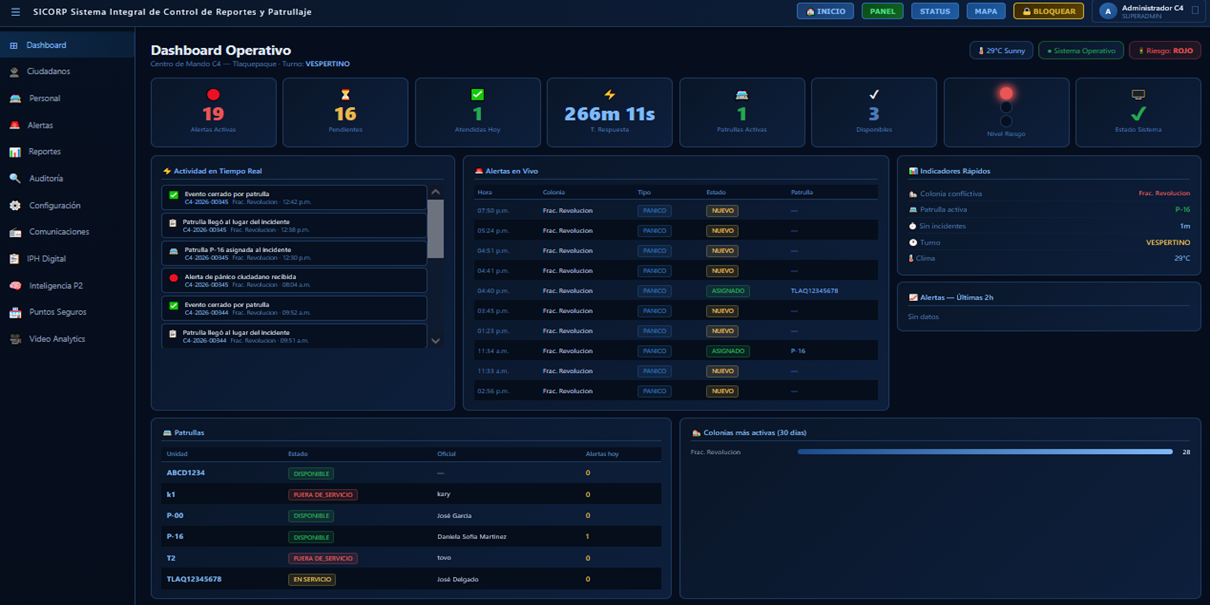Click the checkmark icon on Disponibles card
This screenshot has height=605, width=1210.
[x=873, y=95]
